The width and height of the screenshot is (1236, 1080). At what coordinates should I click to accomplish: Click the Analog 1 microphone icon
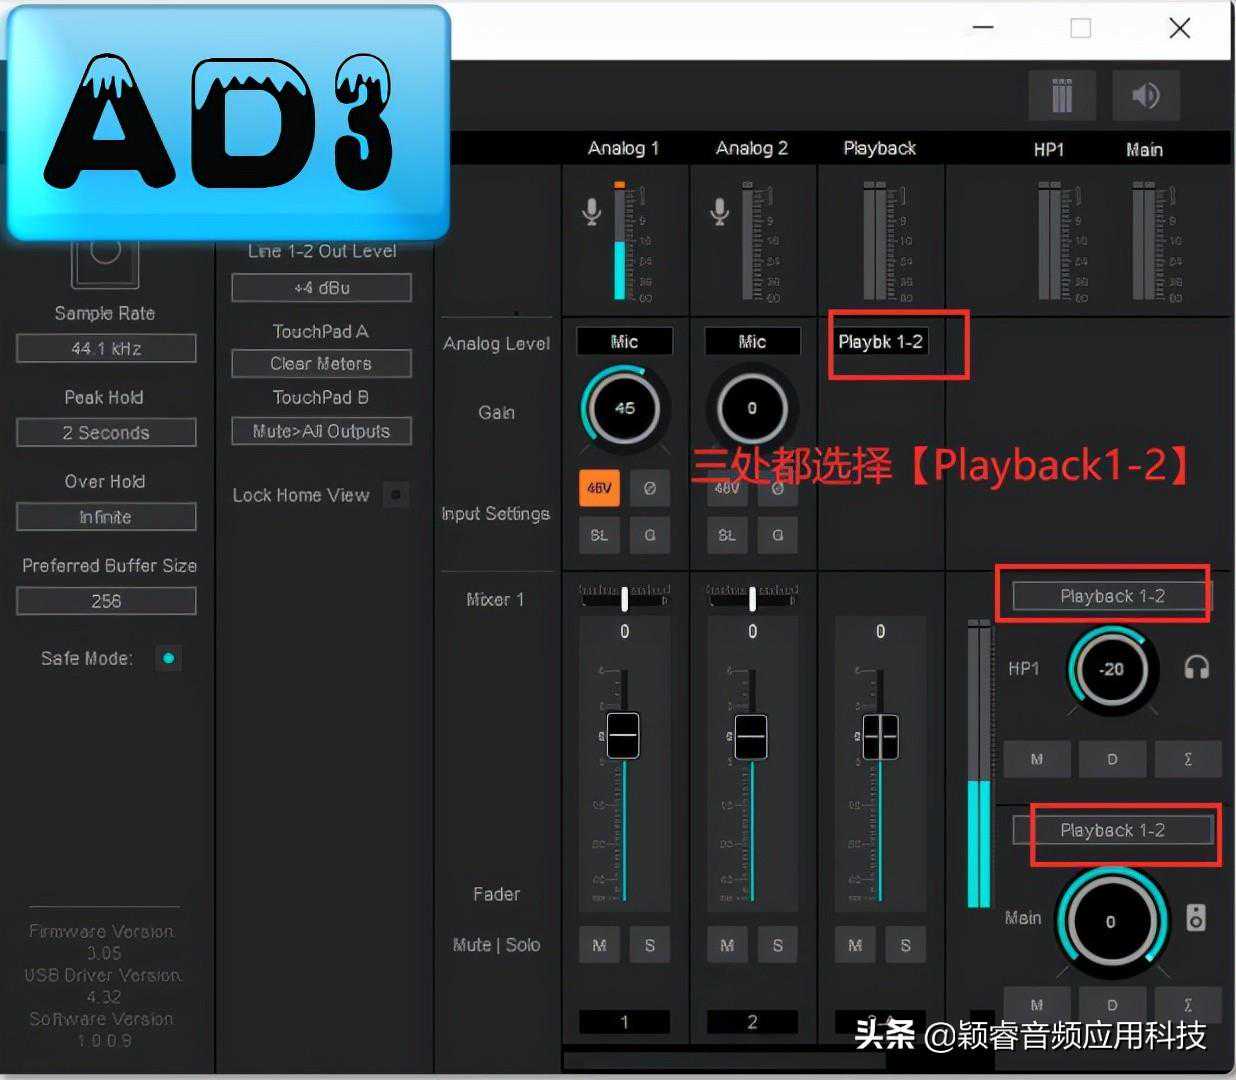[592, 211]
